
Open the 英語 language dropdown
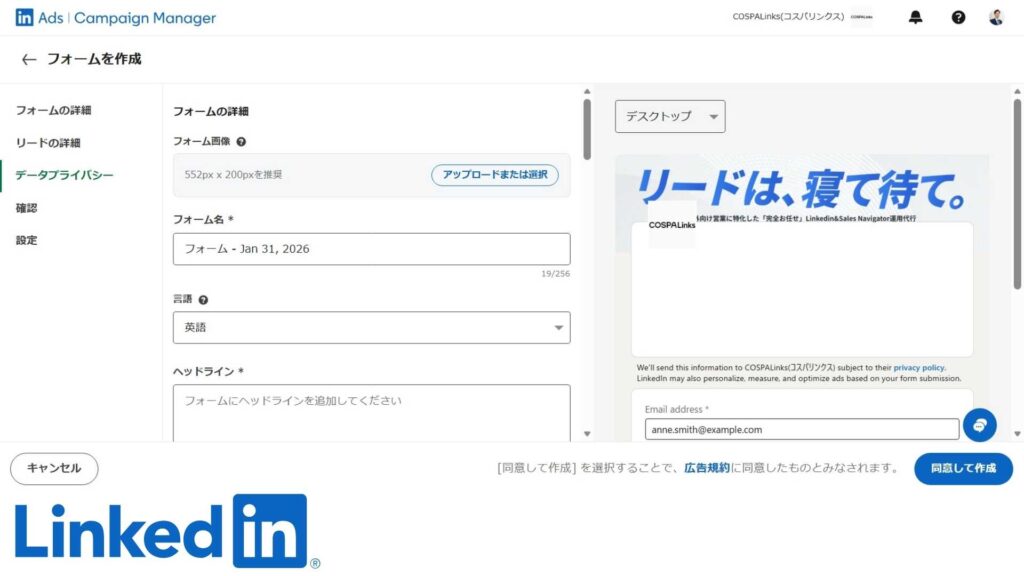[371, 327]
